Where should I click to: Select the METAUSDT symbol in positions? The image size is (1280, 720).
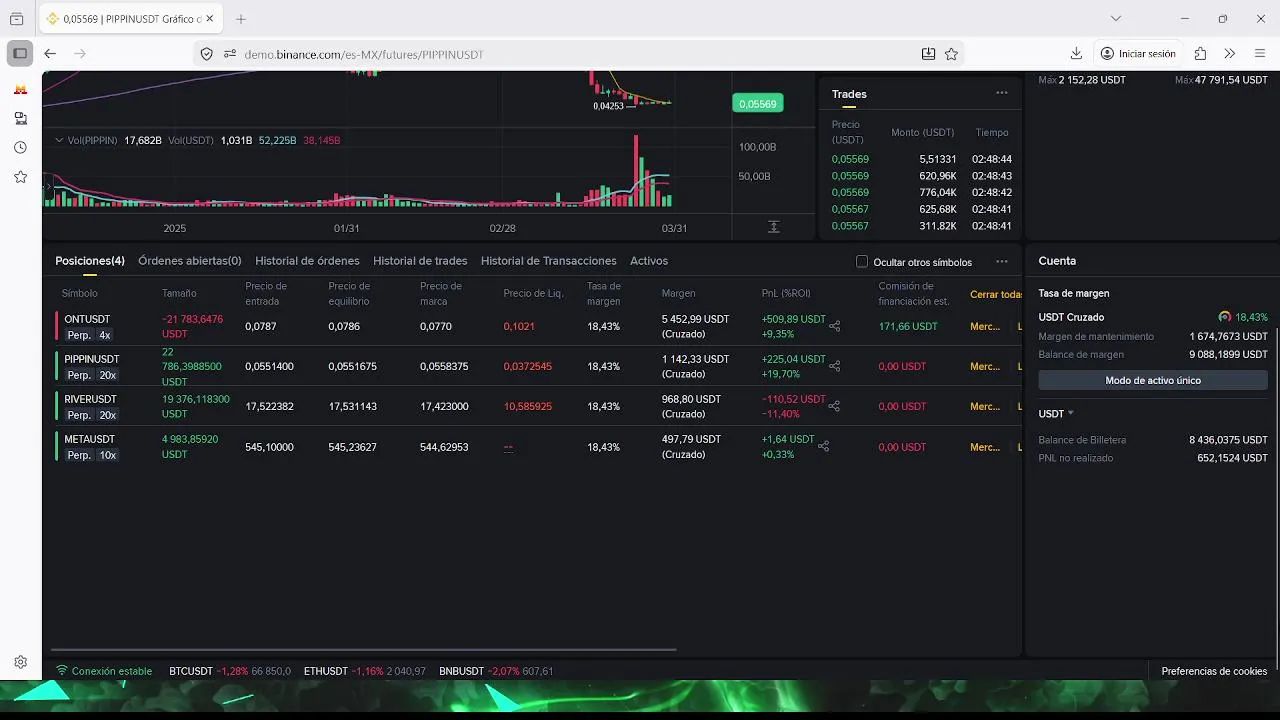point(89,439)
